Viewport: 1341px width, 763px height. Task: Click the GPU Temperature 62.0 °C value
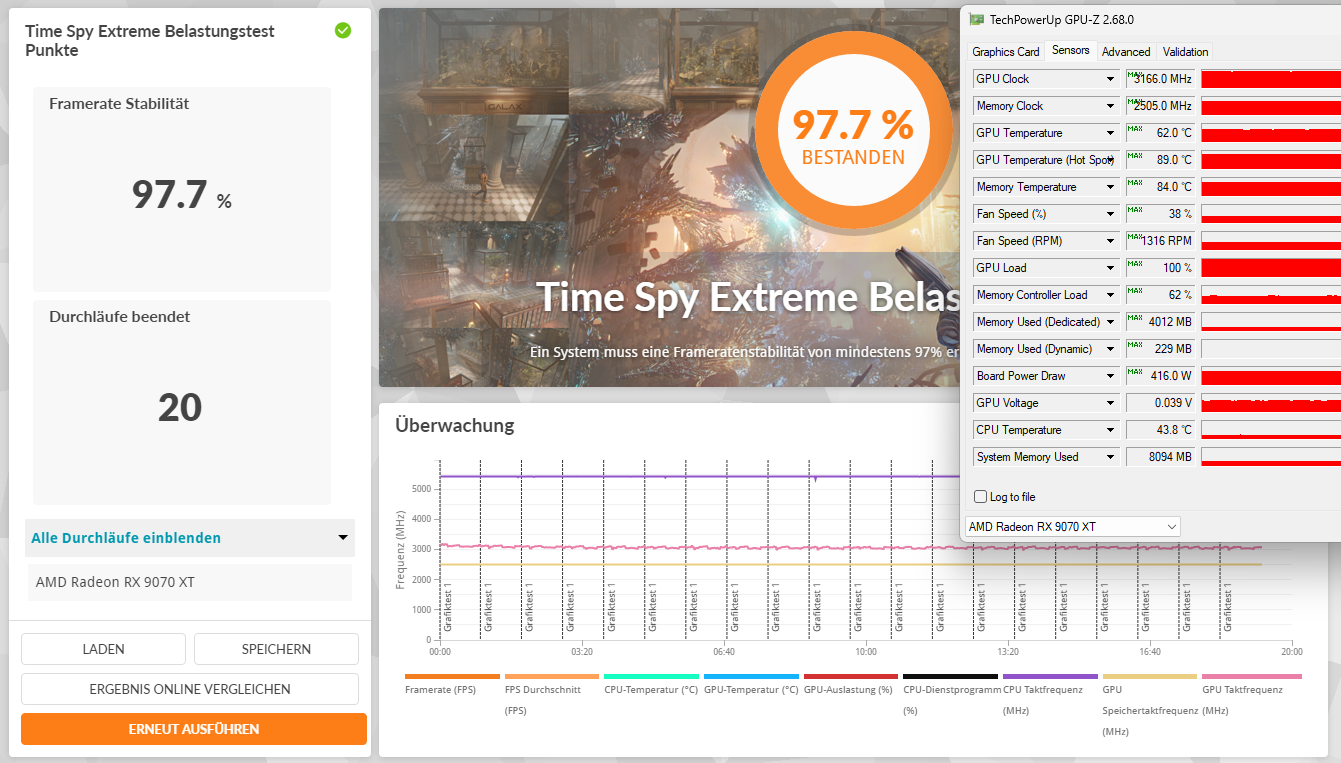click(1160, 133)
